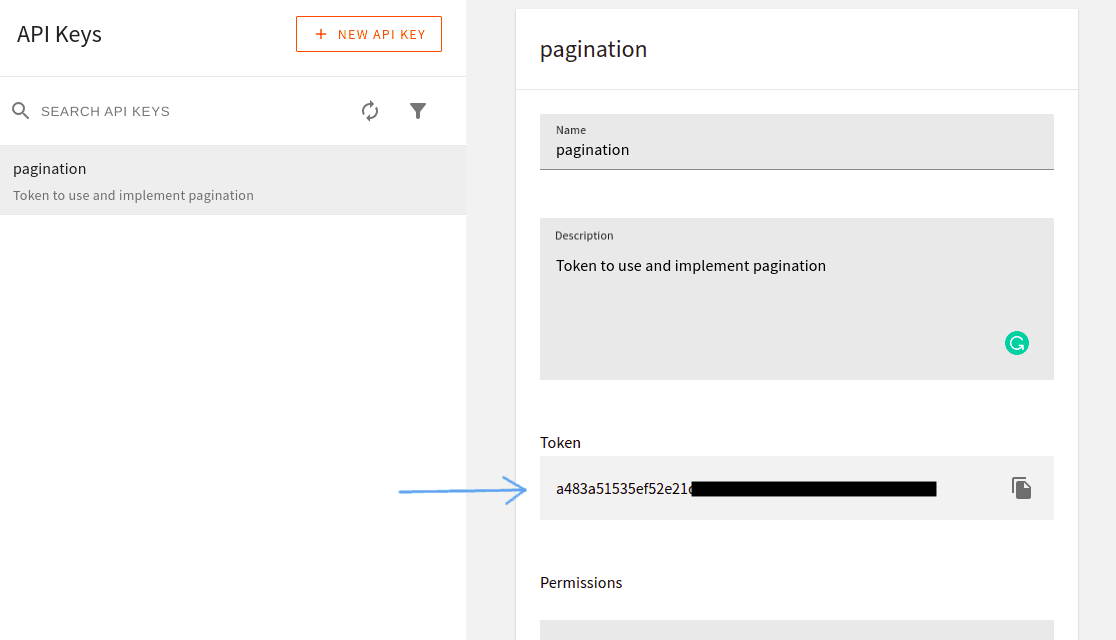Copy the token using the clipboard icon
Viewport: 1116px width, 640px height.
pyautogui.click(x=1021, y=488)
